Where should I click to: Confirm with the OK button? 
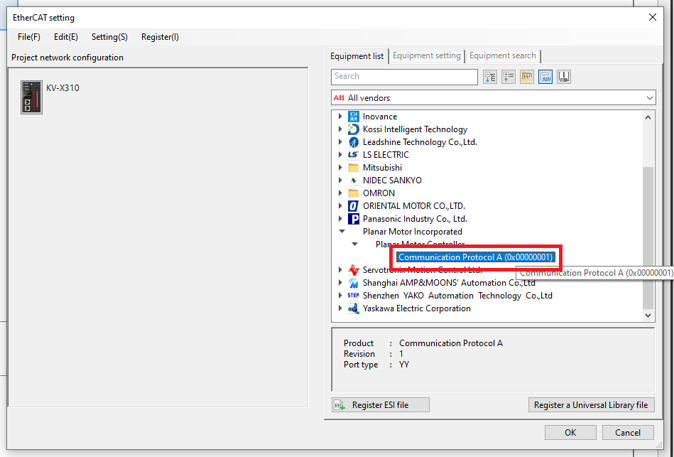[570, 432]
